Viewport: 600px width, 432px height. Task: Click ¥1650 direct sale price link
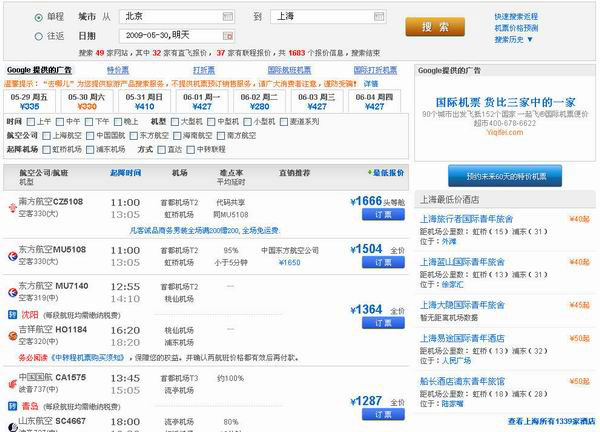point(289,262)
